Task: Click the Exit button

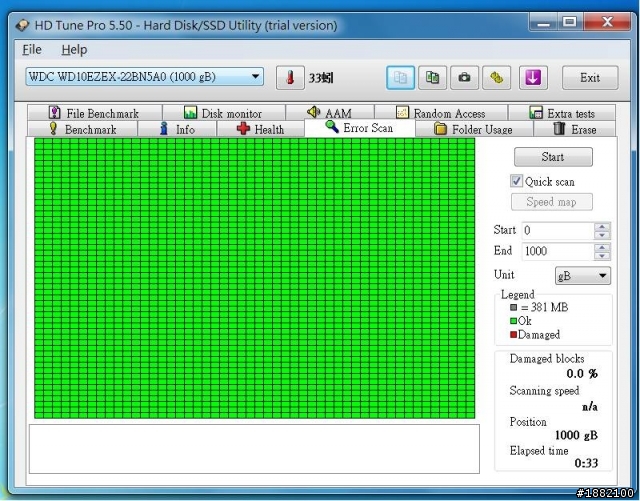Action: (590, 78)
